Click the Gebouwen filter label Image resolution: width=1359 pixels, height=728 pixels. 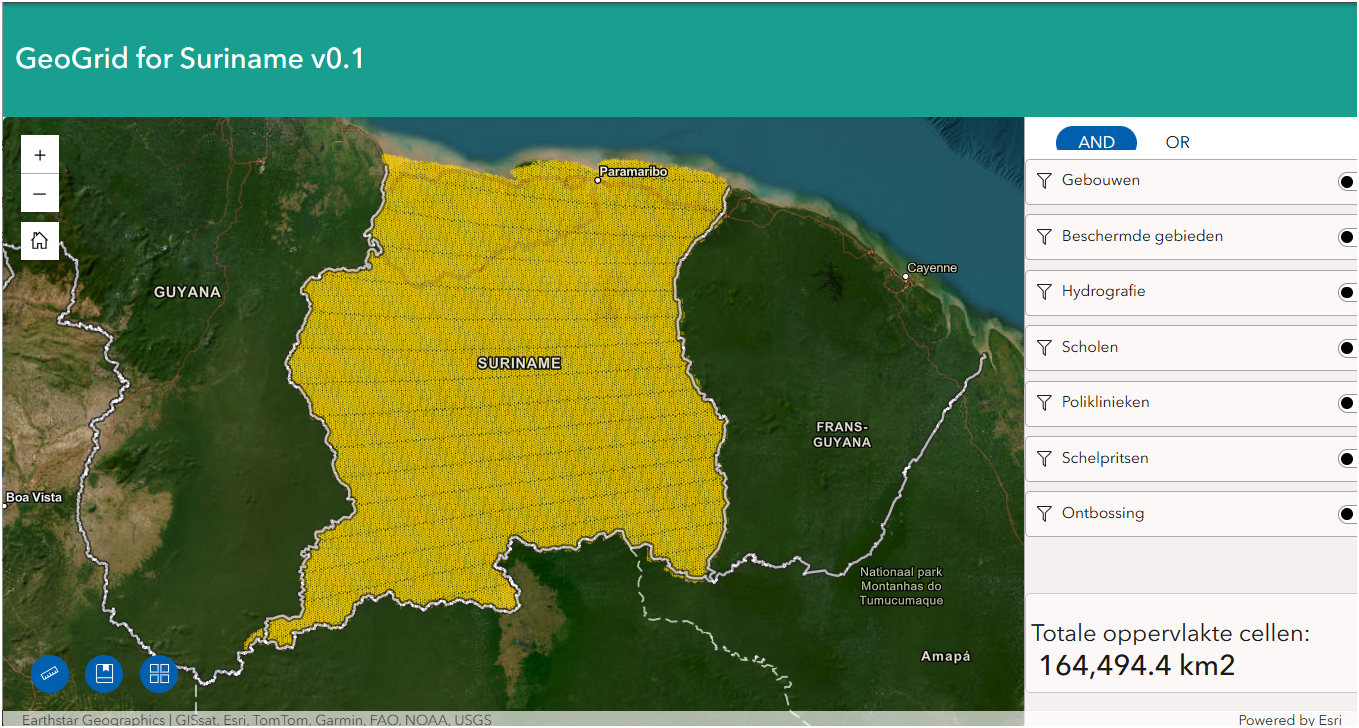click(x=1100, y=180)
